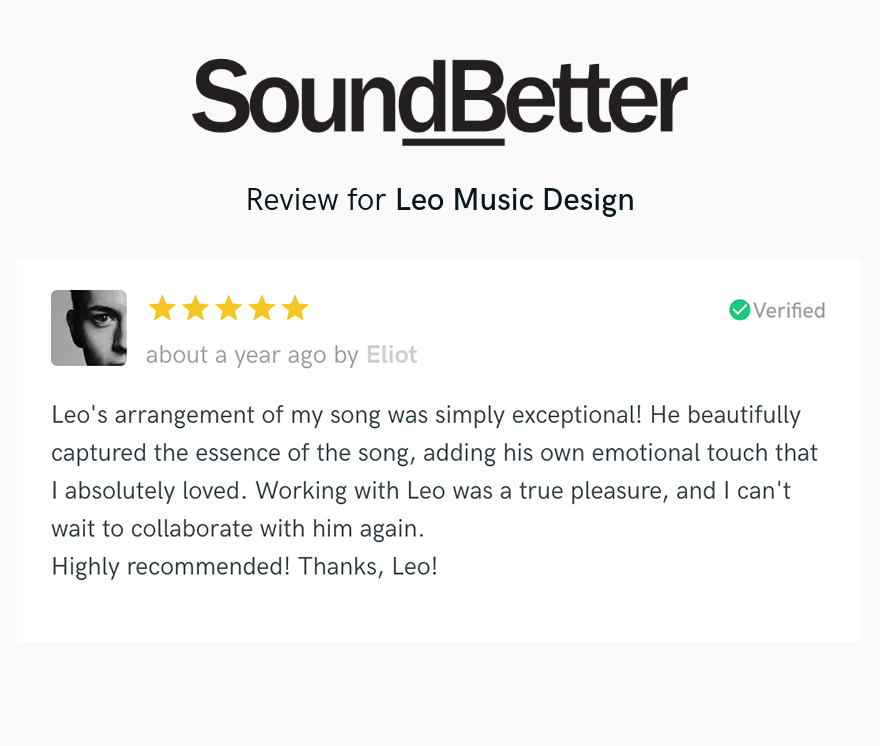Click the 'about a year ago' timestamp
Image resolution: width=880 pixels, height=746 pixels.
tap(236, 355)
